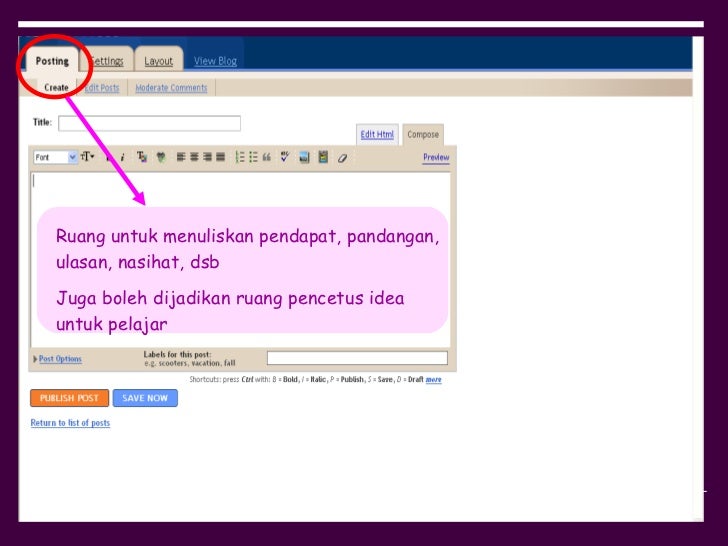Image resolution: width=728 pixels, height=546 pixels.
Task: Open Return to list of posts
Action: (x=70, y=423)
